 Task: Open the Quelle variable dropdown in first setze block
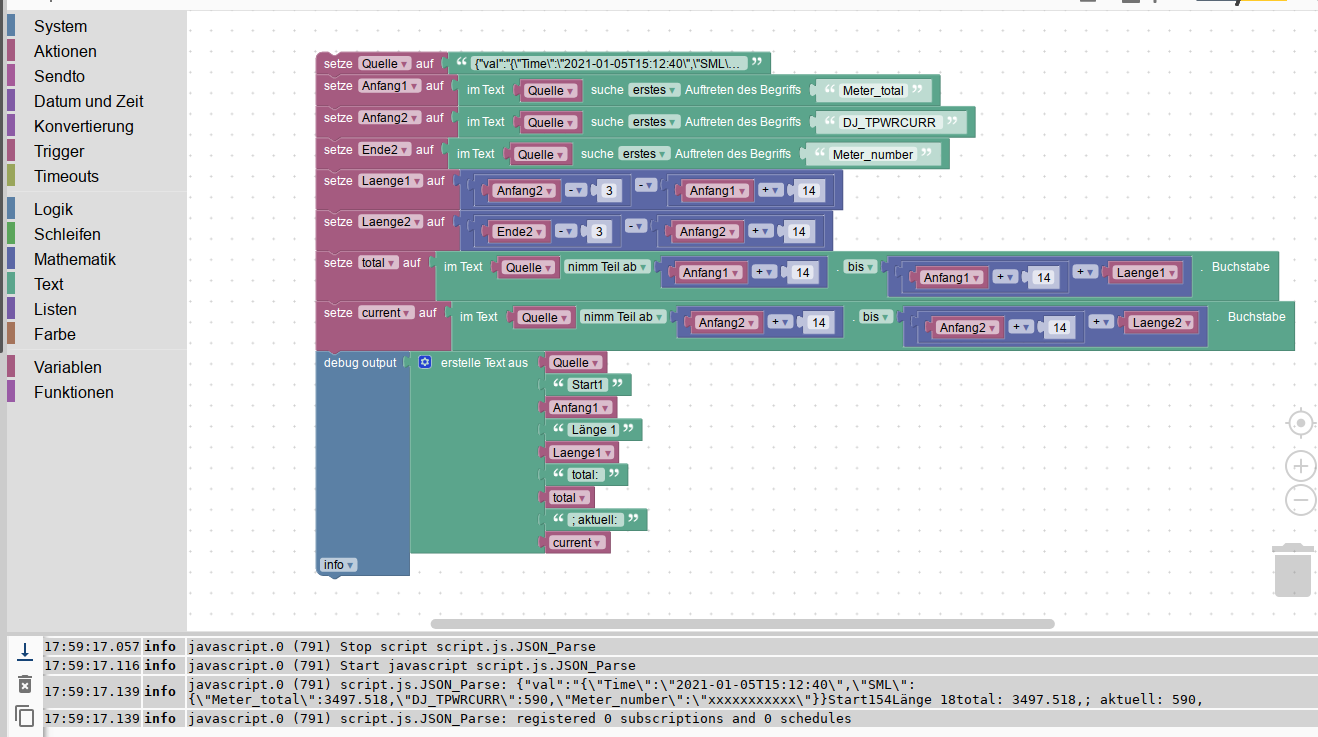tap(385, 63)
